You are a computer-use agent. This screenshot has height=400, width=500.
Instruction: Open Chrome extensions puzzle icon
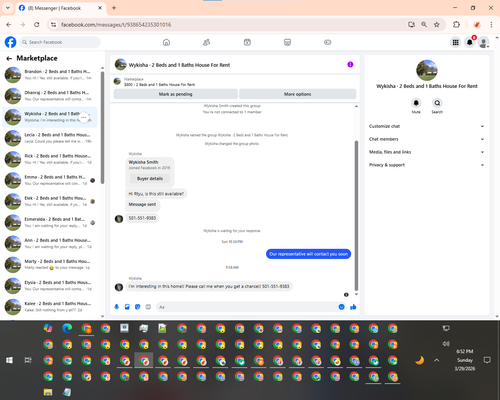[456, 25]
